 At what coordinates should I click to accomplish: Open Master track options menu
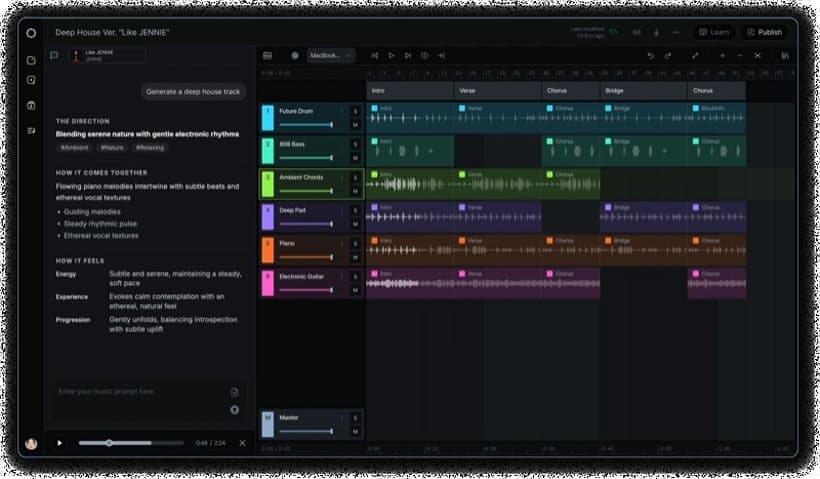pyautogui.click(x=343, y=418)
